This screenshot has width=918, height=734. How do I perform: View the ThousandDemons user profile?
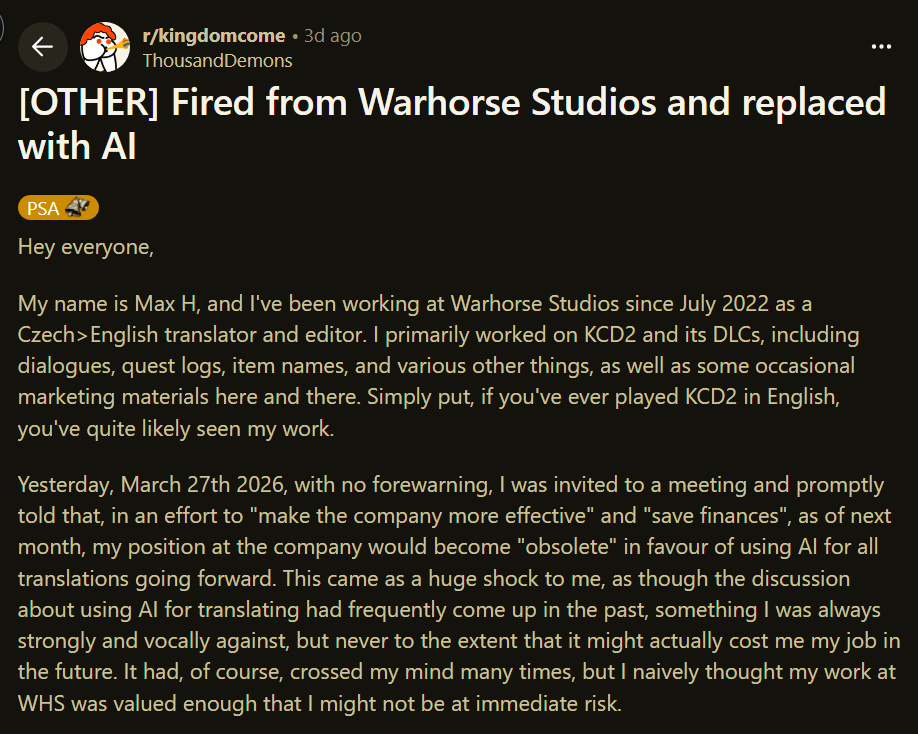(217, 60)
